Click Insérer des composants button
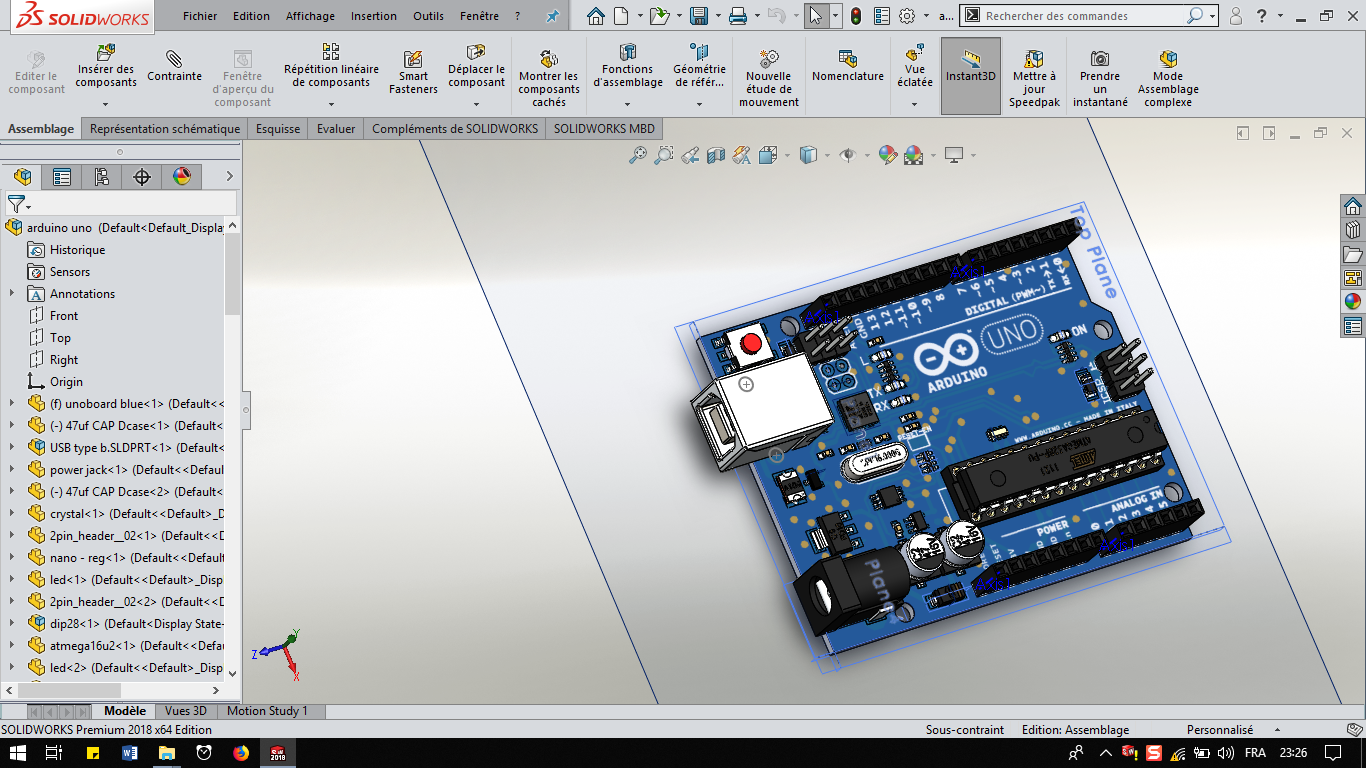Viewport: 1366px width, 768px height. coord(106,66)
